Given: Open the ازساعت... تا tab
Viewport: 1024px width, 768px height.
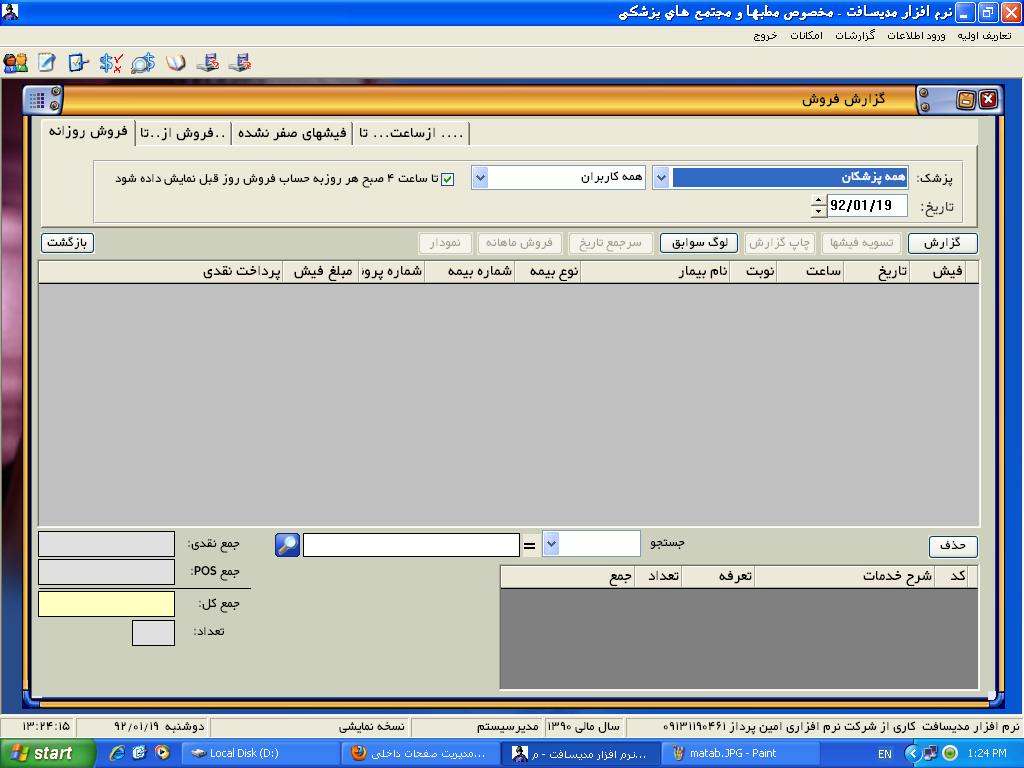Looking at the screenshot, I should click(x=411, y=134).
